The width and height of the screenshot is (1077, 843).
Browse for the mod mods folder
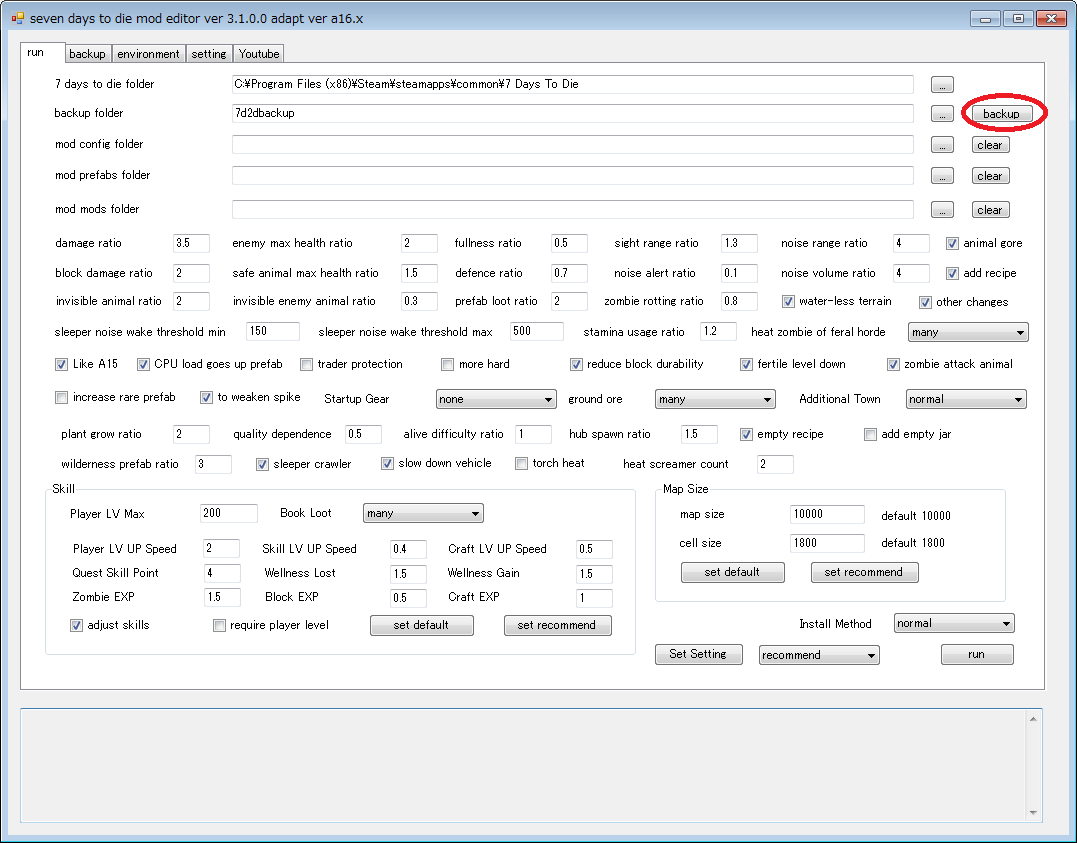(942, 210)
